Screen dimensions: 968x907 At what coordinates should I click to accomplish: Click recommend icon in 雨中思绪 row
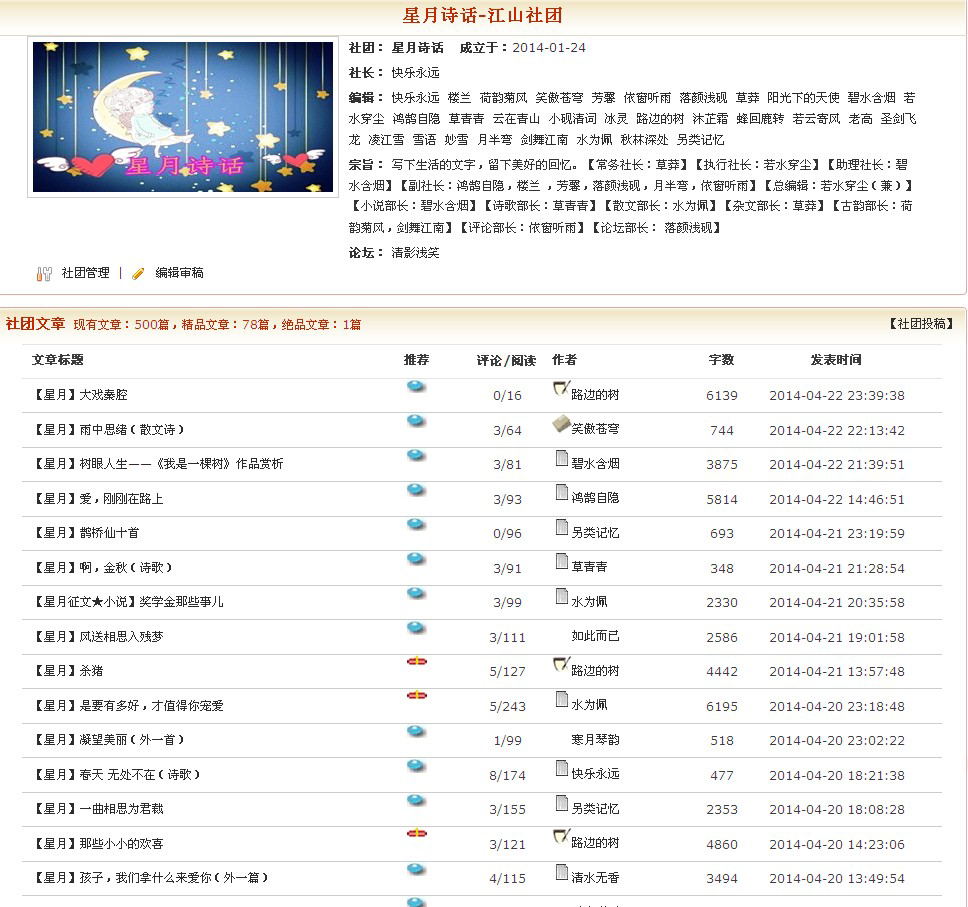(417, 421)
